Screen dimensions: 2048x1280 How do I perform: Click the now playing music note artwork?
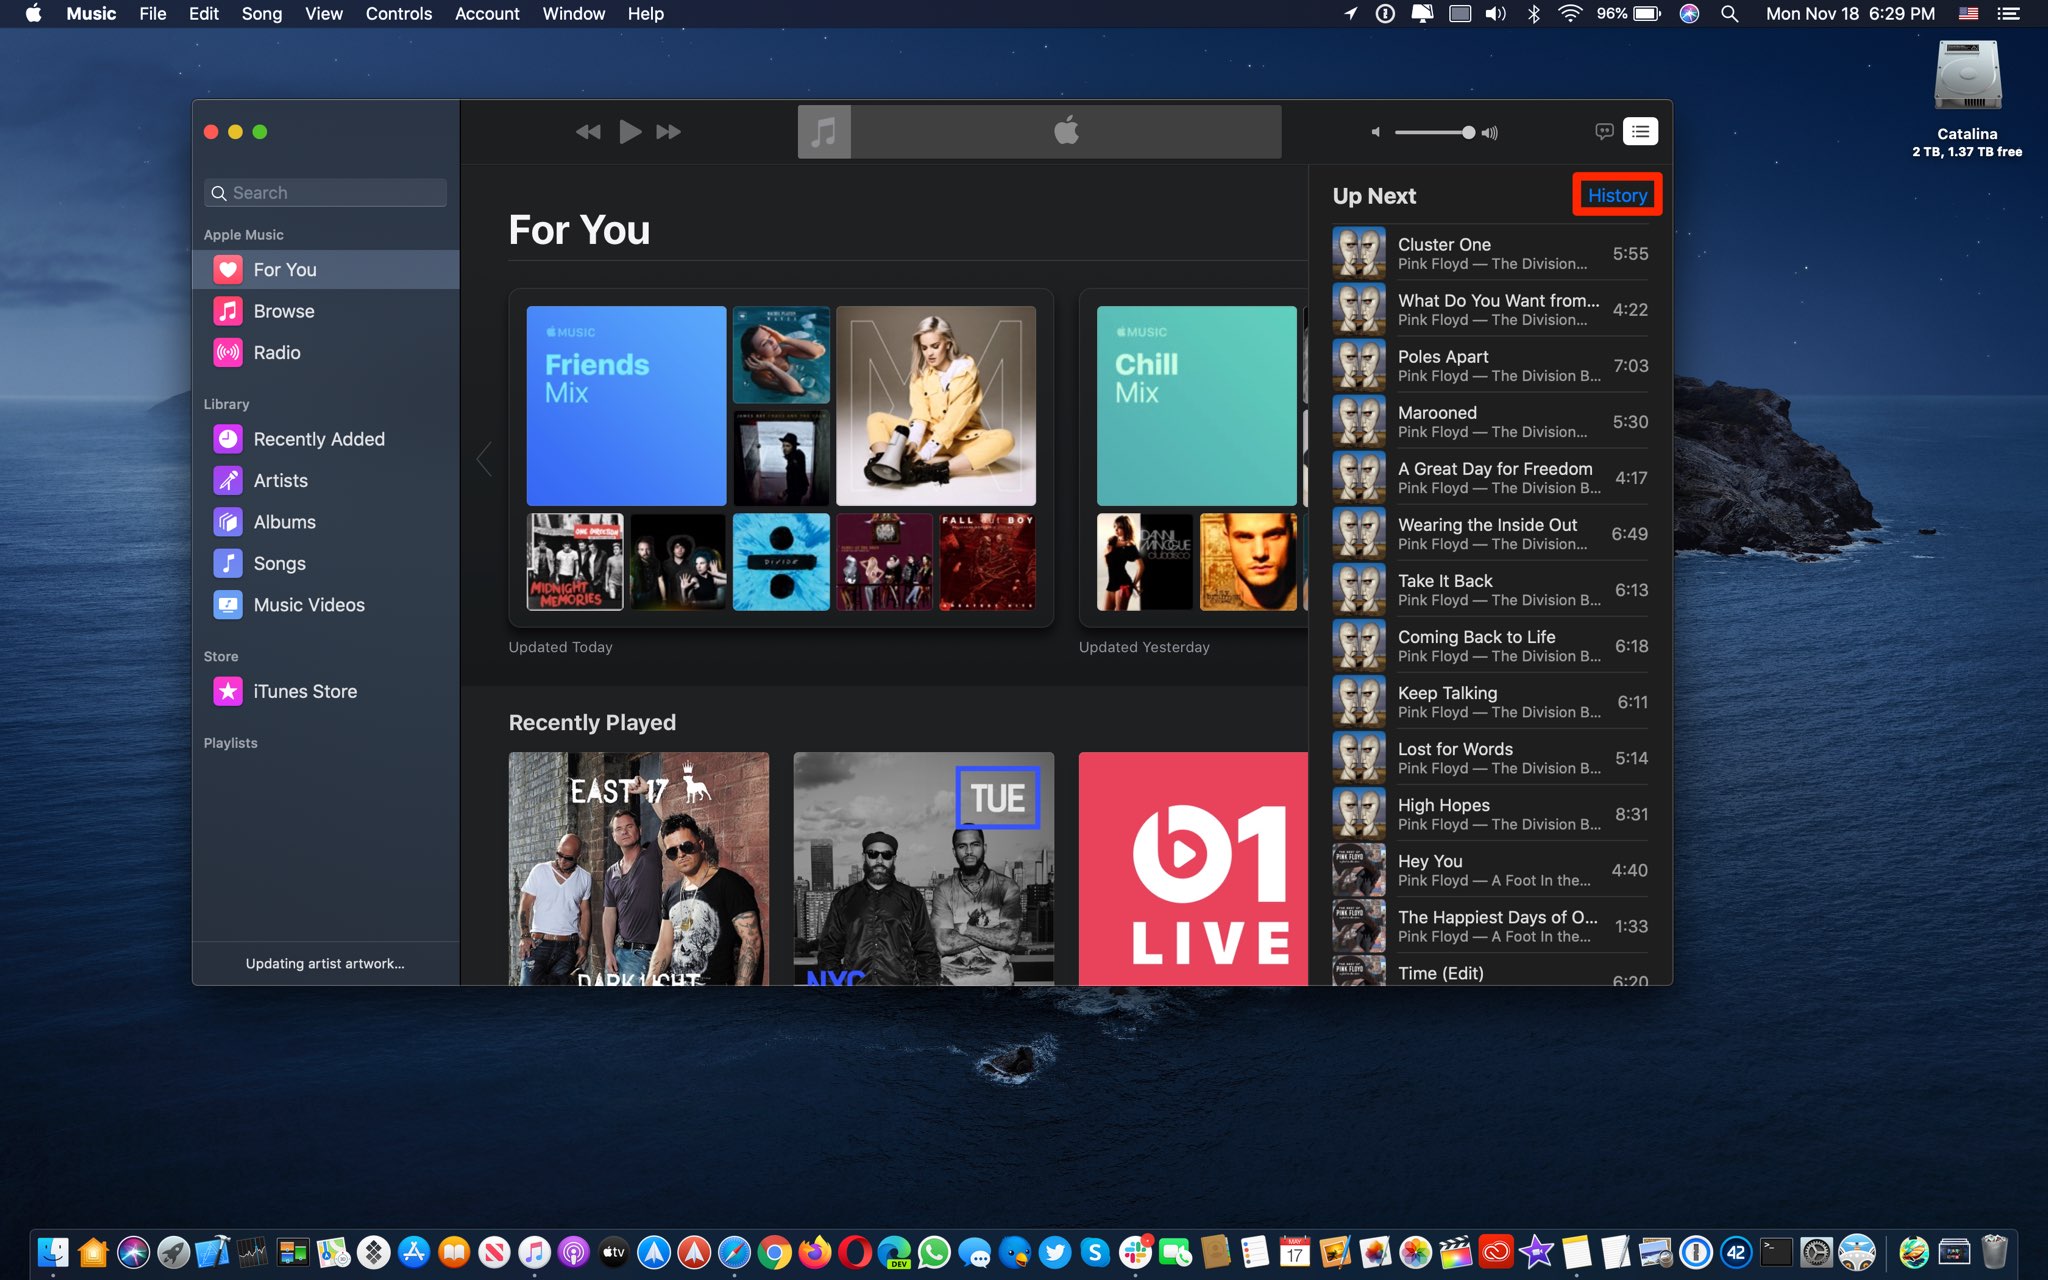(824, 132)
